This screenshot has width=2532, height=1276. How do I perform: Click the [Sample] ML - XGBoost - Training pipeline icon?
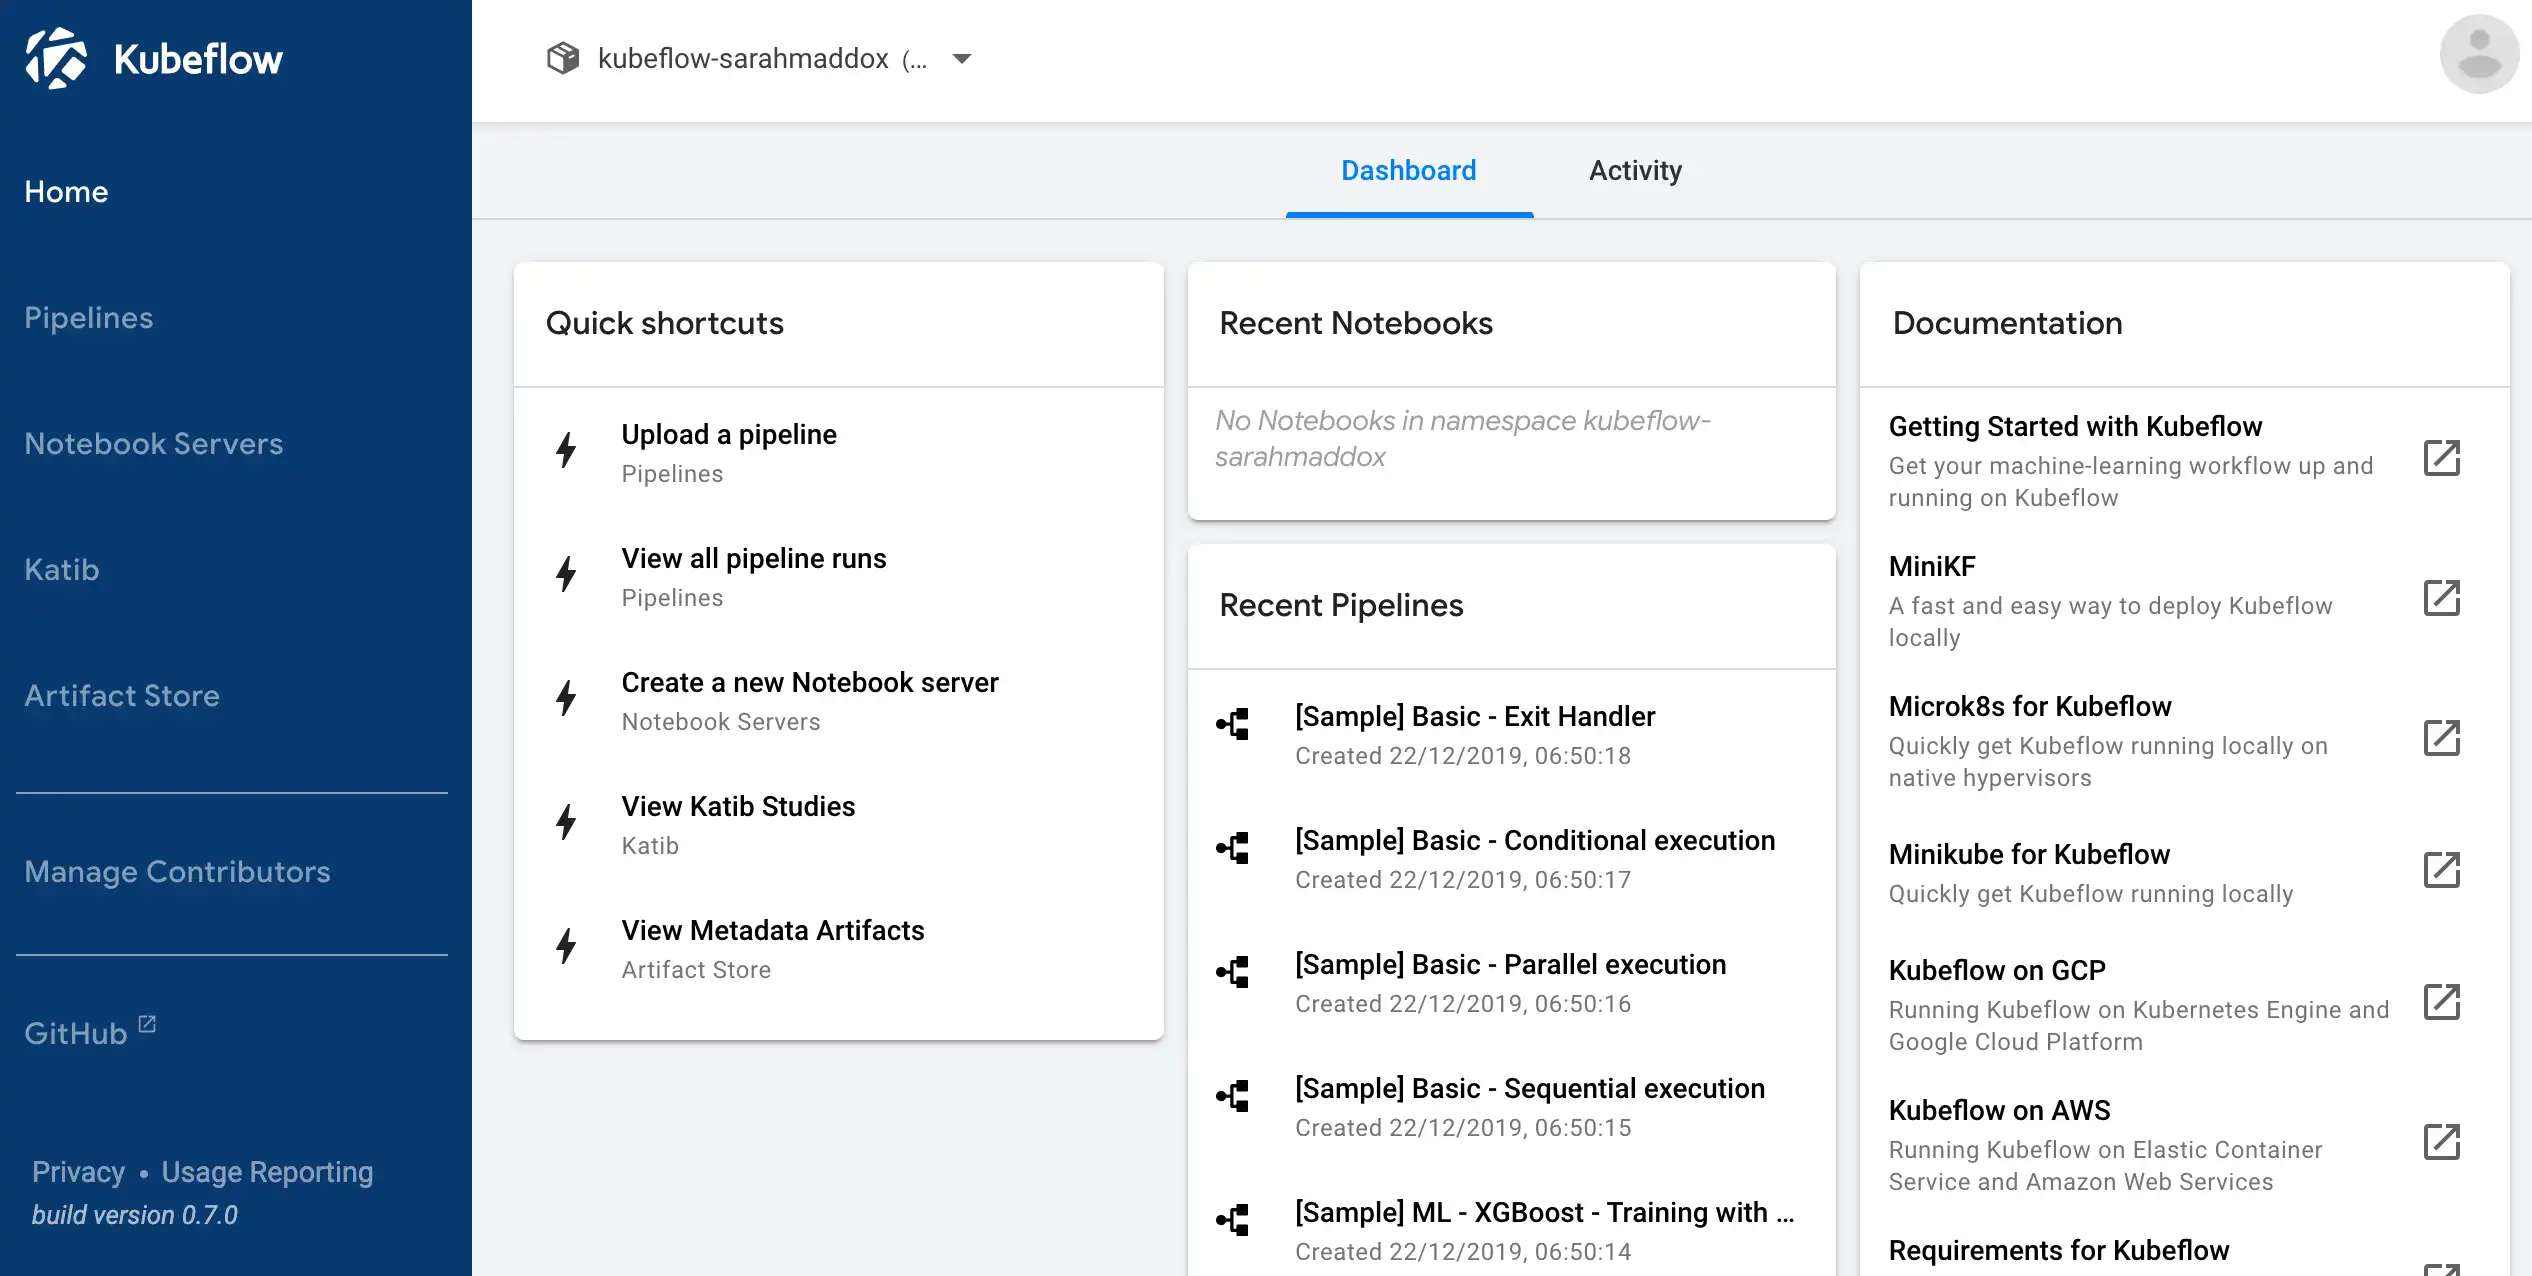pos(1232,1217)
